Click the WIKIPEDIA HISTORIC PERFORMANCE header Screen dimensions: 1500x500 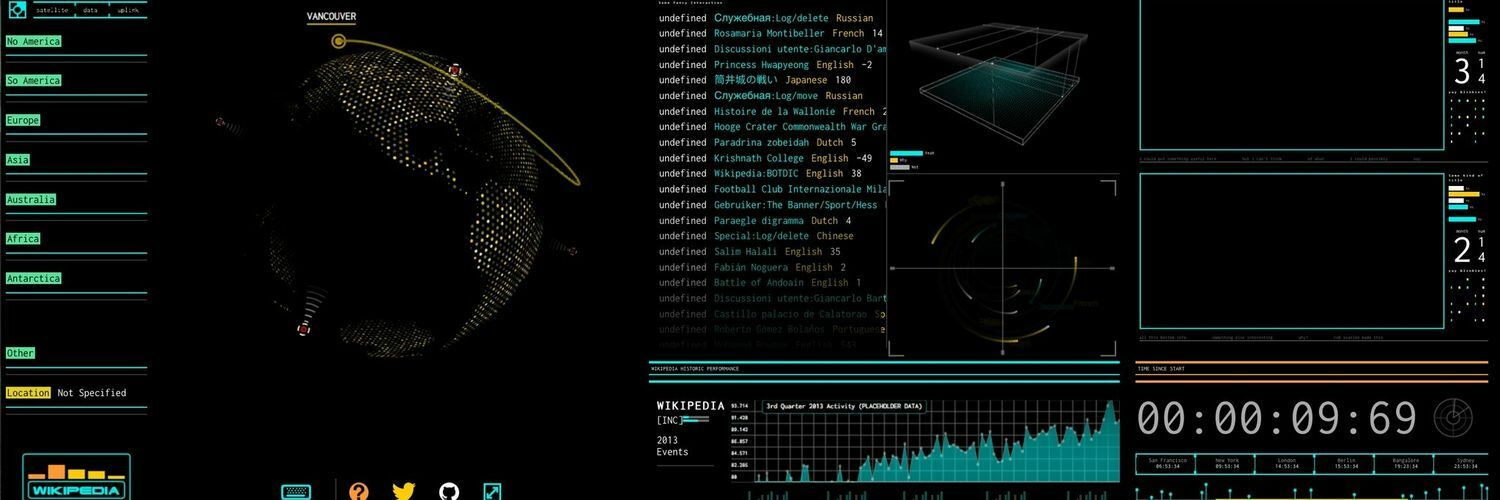click(x=695, y=369)
